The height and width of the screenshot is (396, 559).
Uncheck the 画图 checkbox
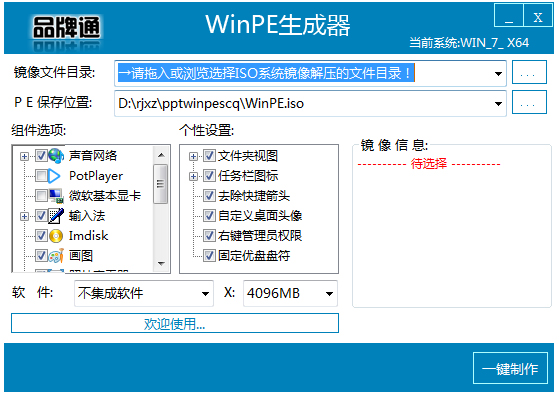tap(41, 256)
